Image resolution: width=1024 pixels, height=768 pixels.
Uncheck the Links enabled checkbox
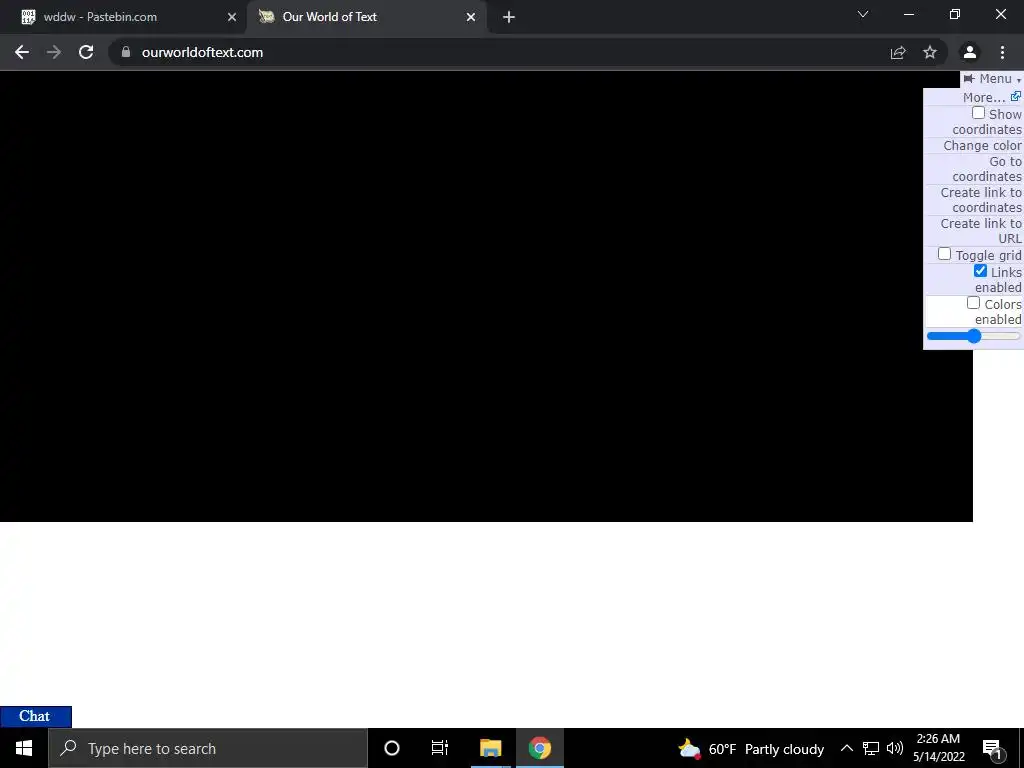pos(980,270)
